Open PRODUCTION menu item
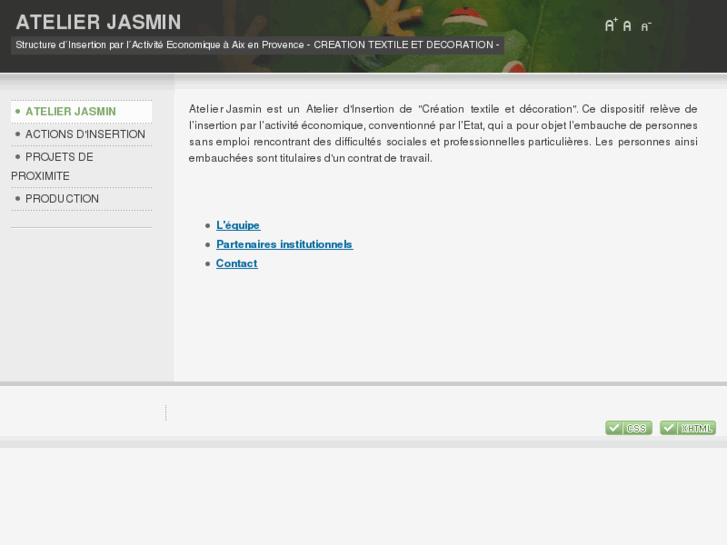Image resolution: width=727 pixels, height=545 pixels. [x=82, y=199]
